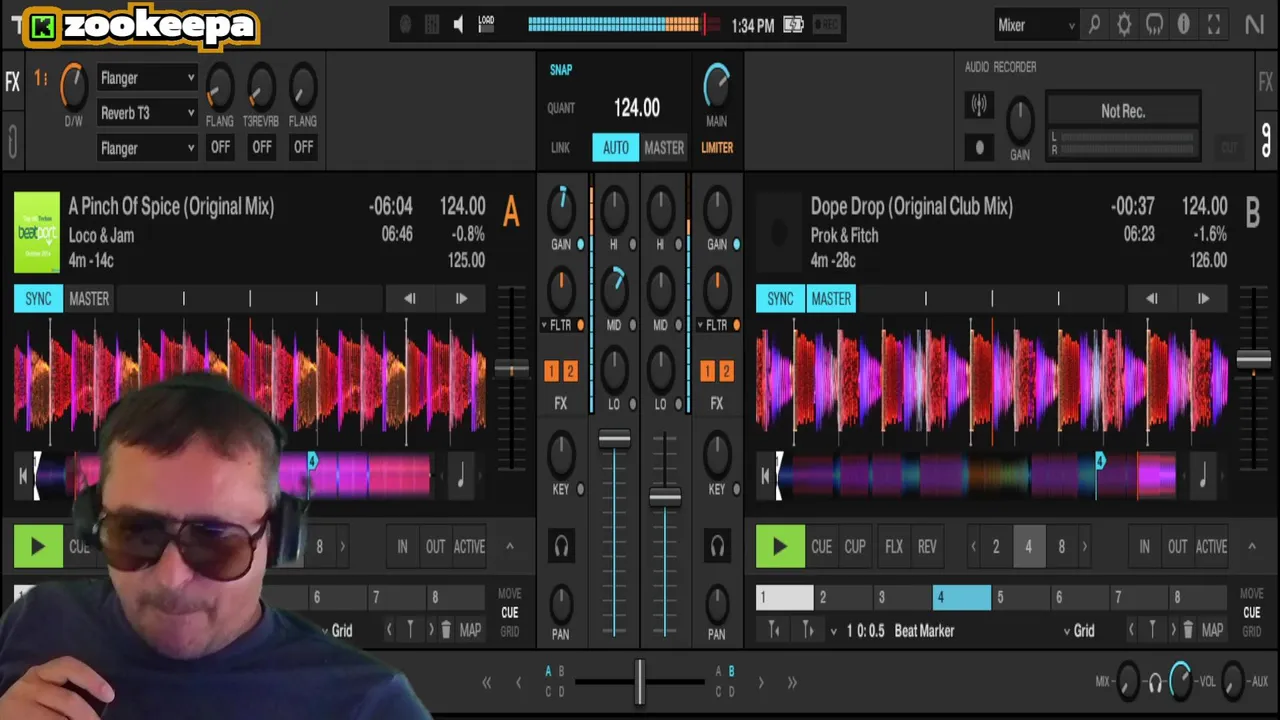
Task: Toggle cruise mode headphones icon in header
Action: pos(1154,25)
